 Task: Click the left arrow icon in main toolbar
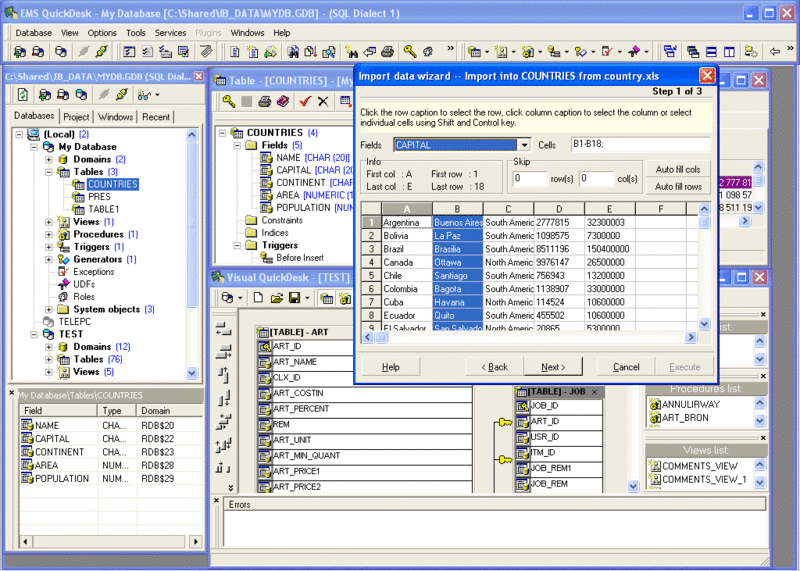pos(775,52)
